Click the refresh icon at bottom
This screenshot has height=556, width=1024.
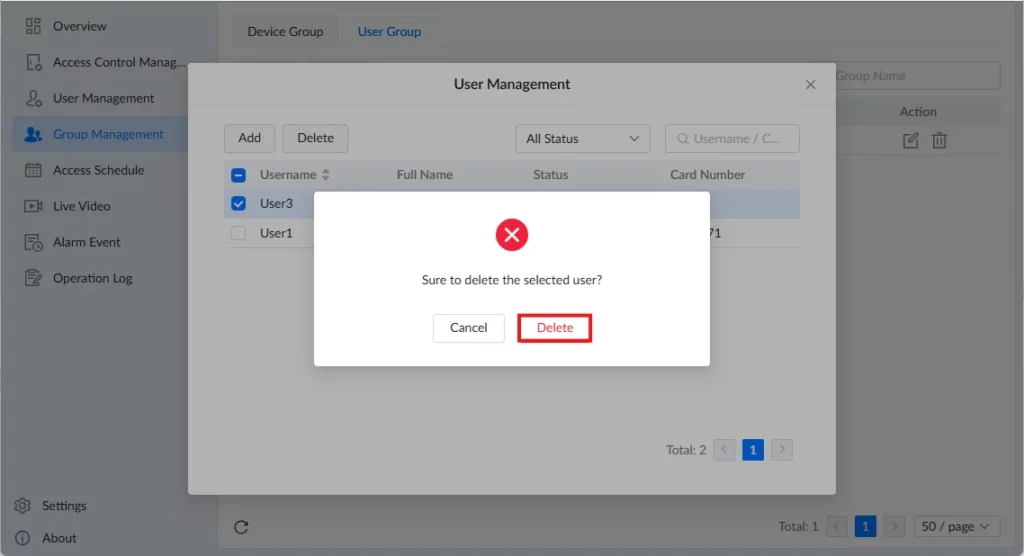[241, 527]
